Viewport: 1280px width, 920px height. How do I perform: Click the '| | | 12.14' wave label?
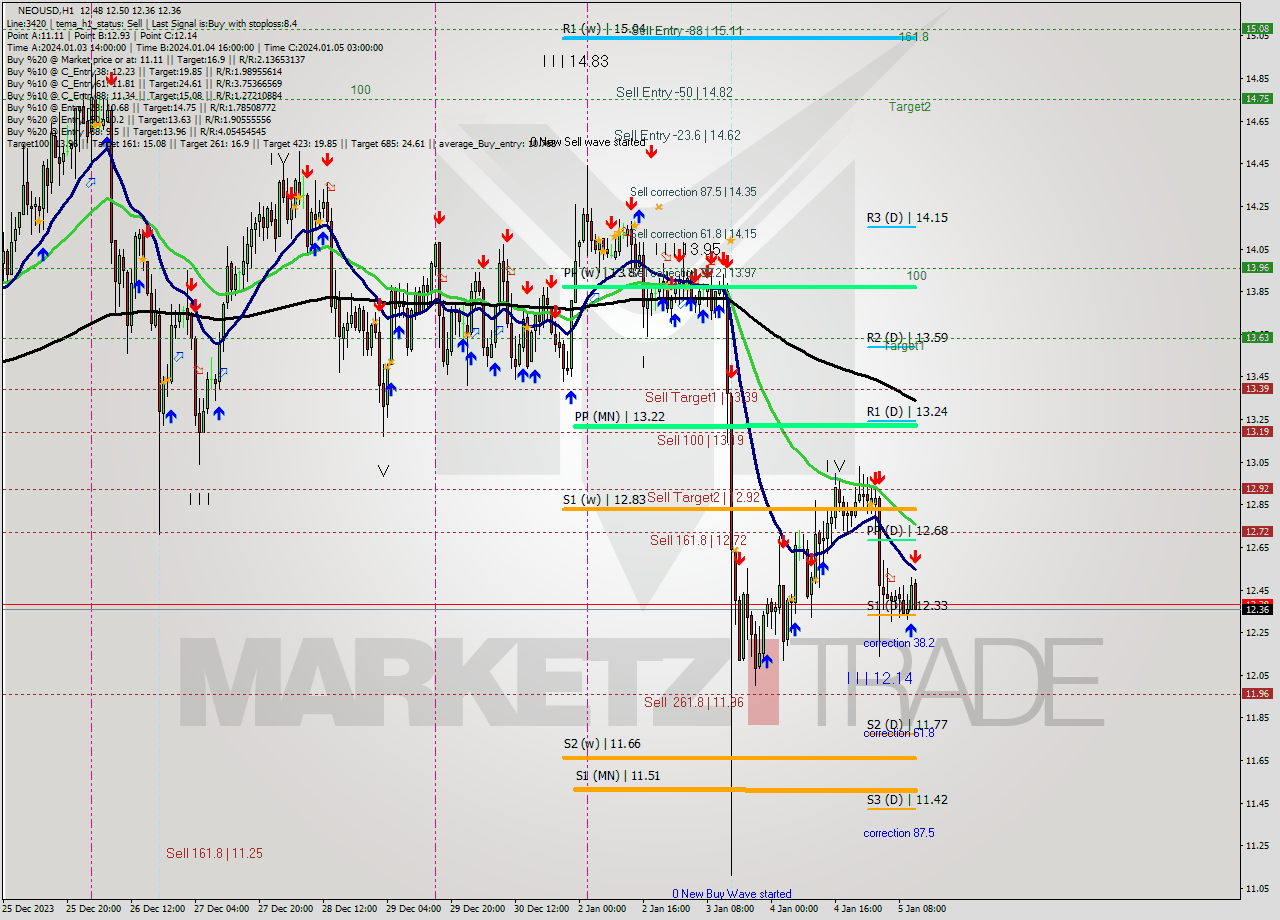click(879, 678)
